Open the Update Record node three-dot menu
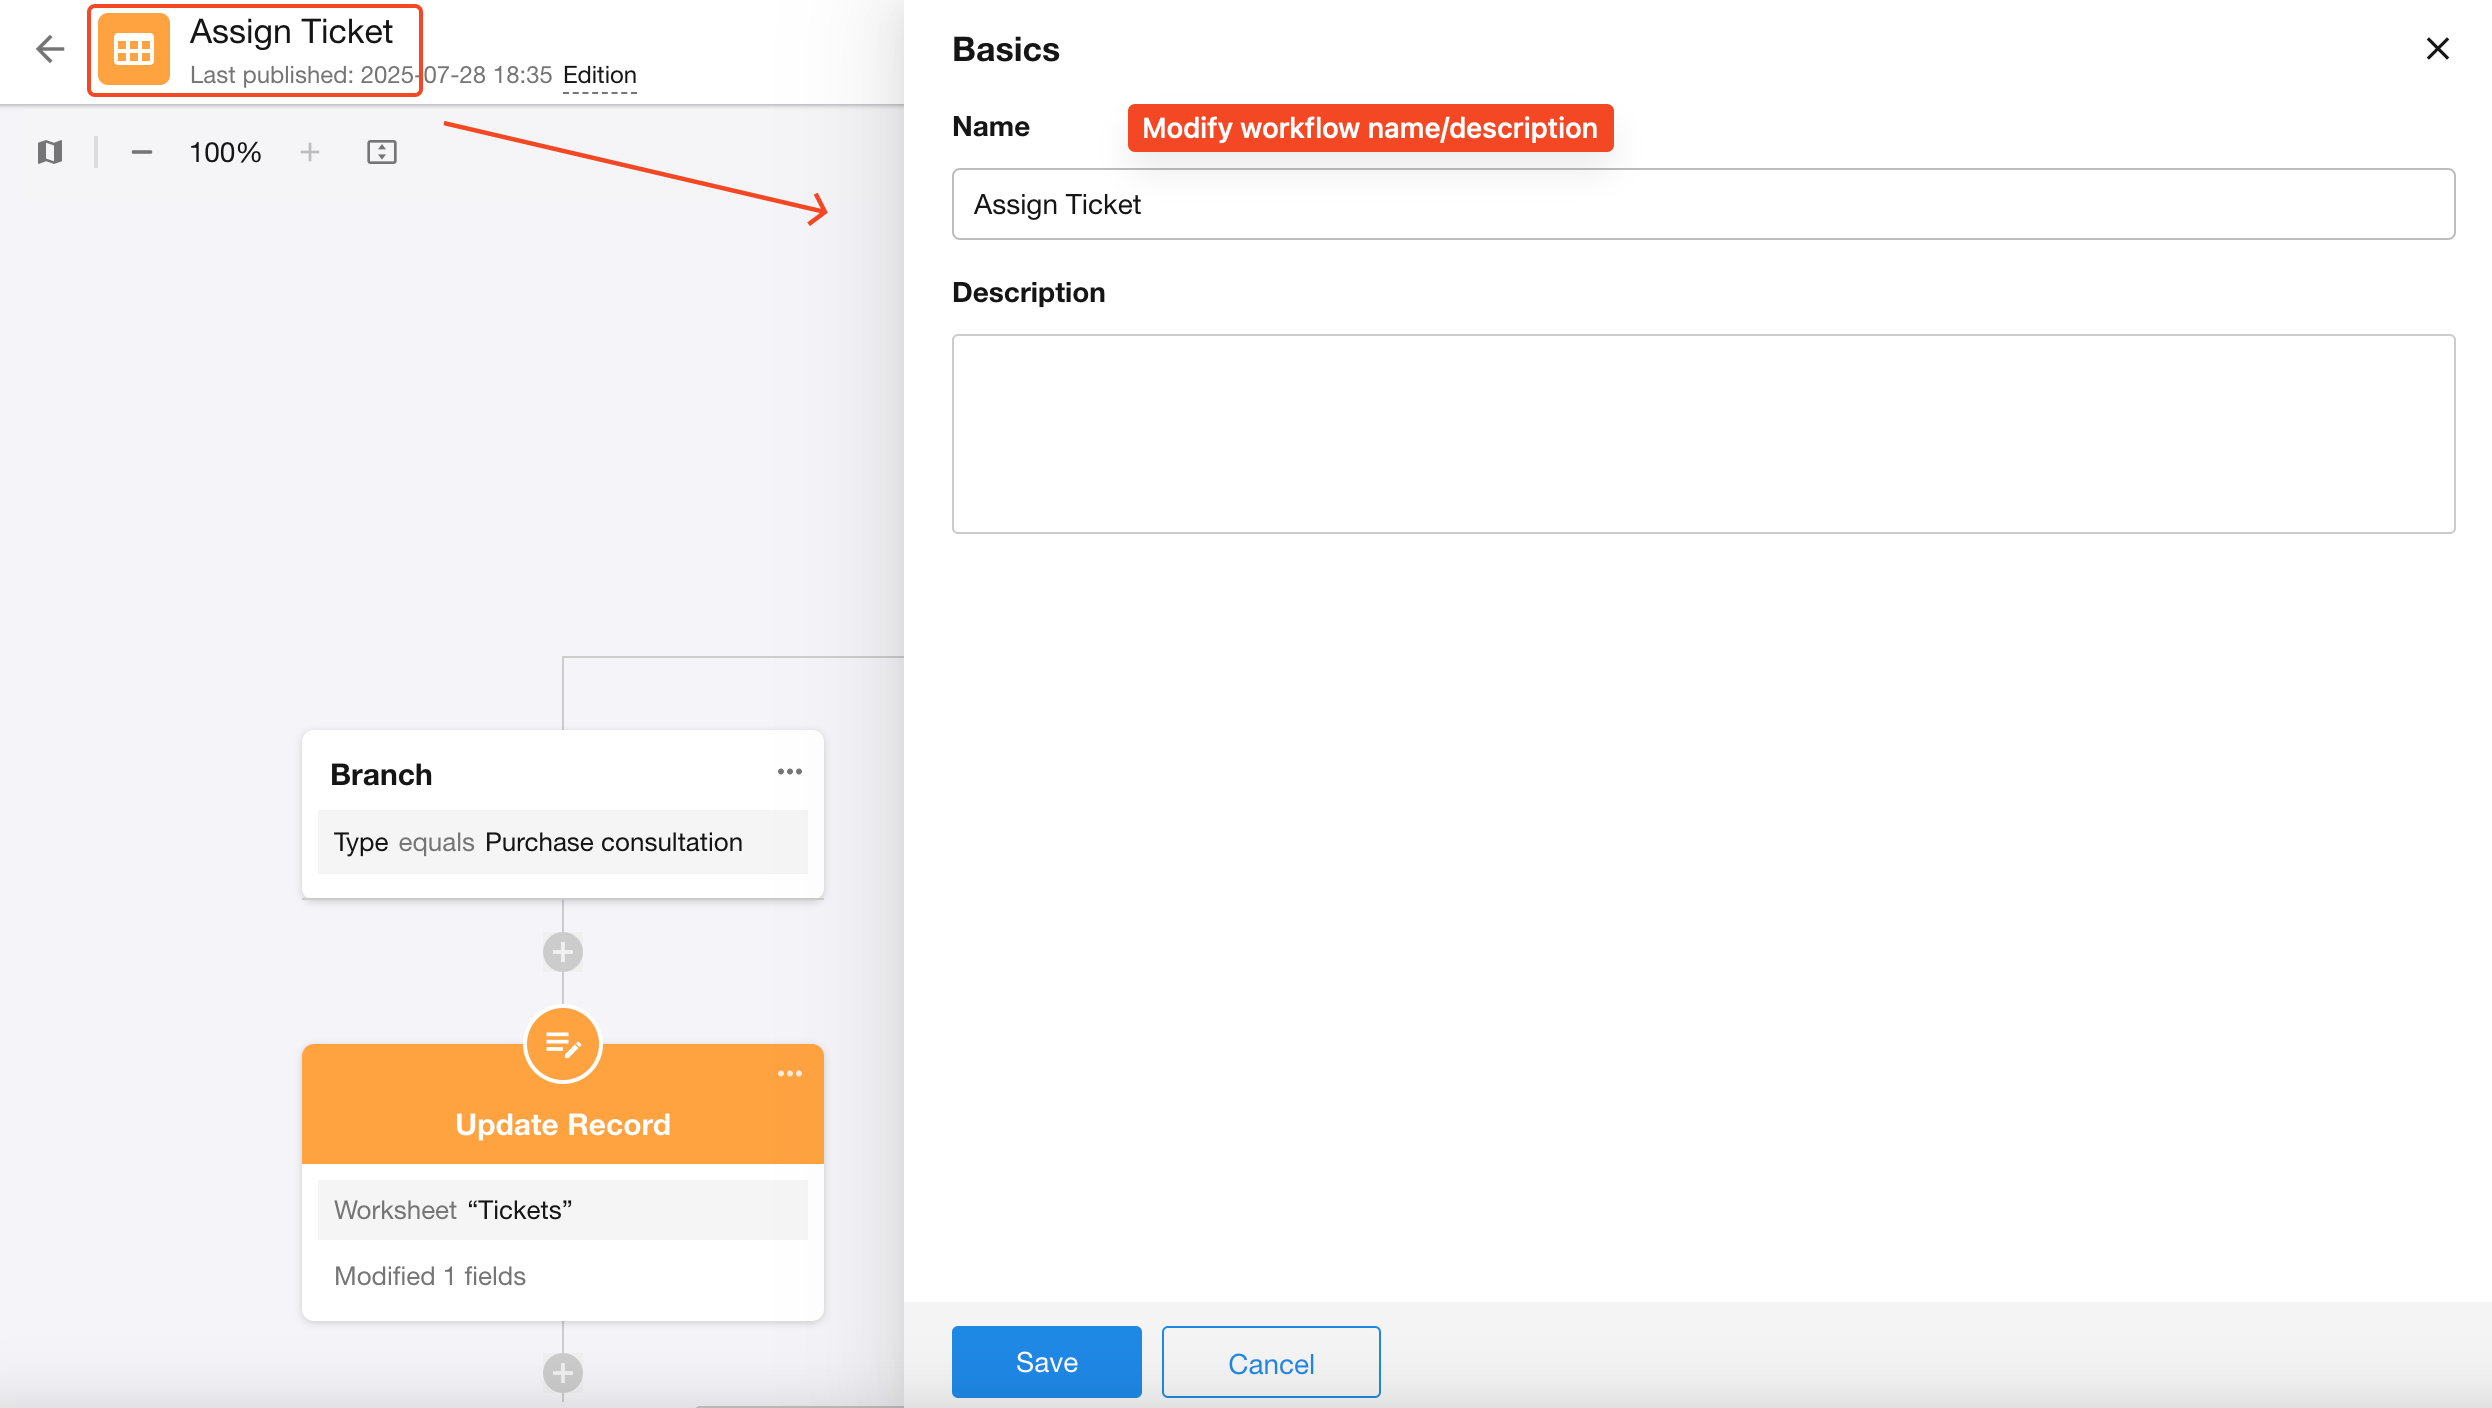 pos(790,1074)
